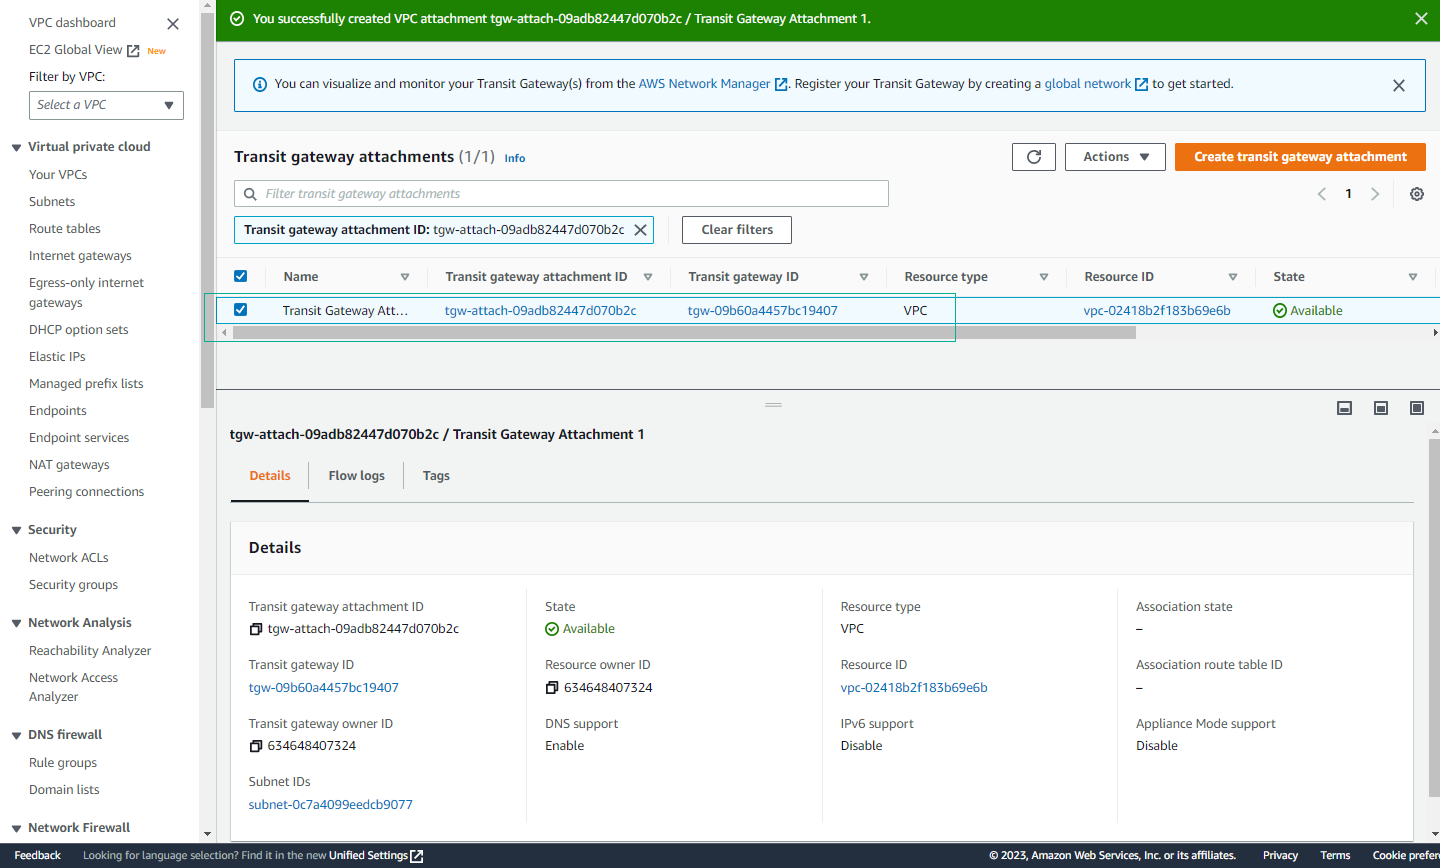Switch to the Tags tab

click(x=436, y=476)
